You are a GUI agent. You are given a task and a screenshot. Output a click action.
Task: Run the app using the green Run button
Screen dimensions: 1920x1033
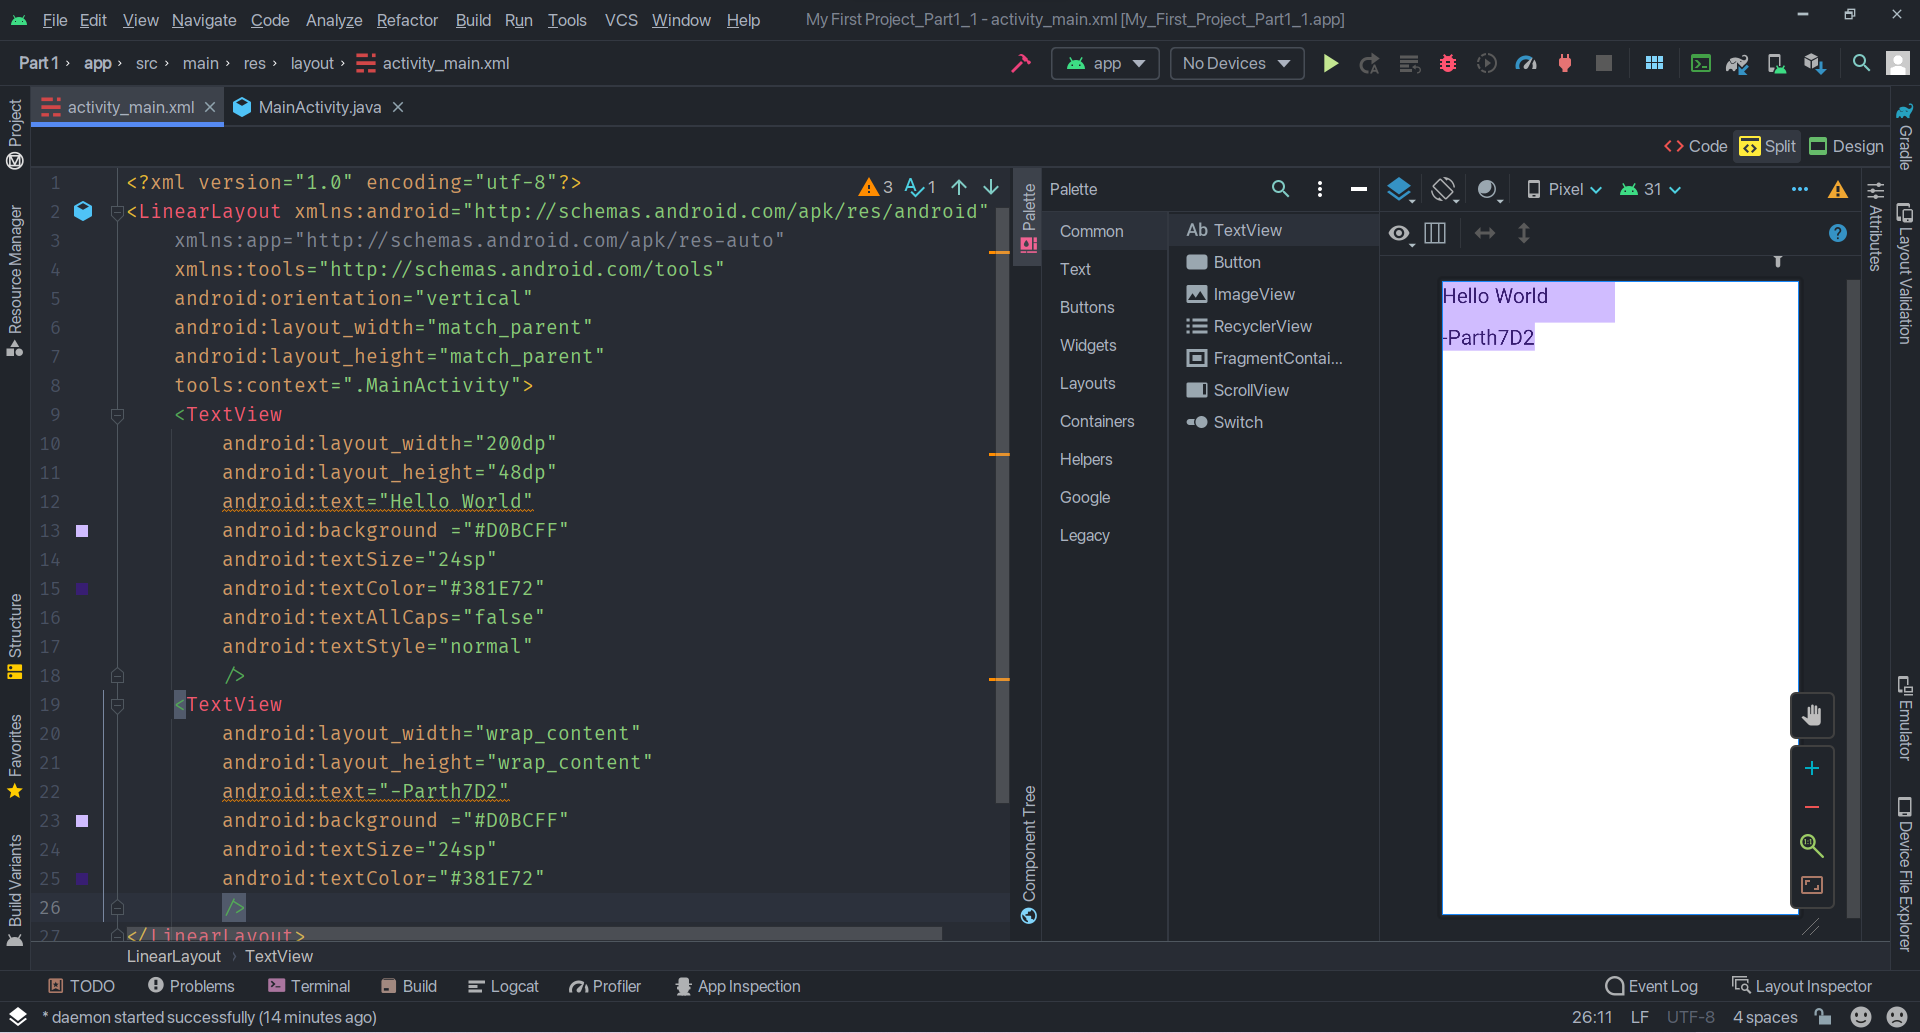[1330, 63]
